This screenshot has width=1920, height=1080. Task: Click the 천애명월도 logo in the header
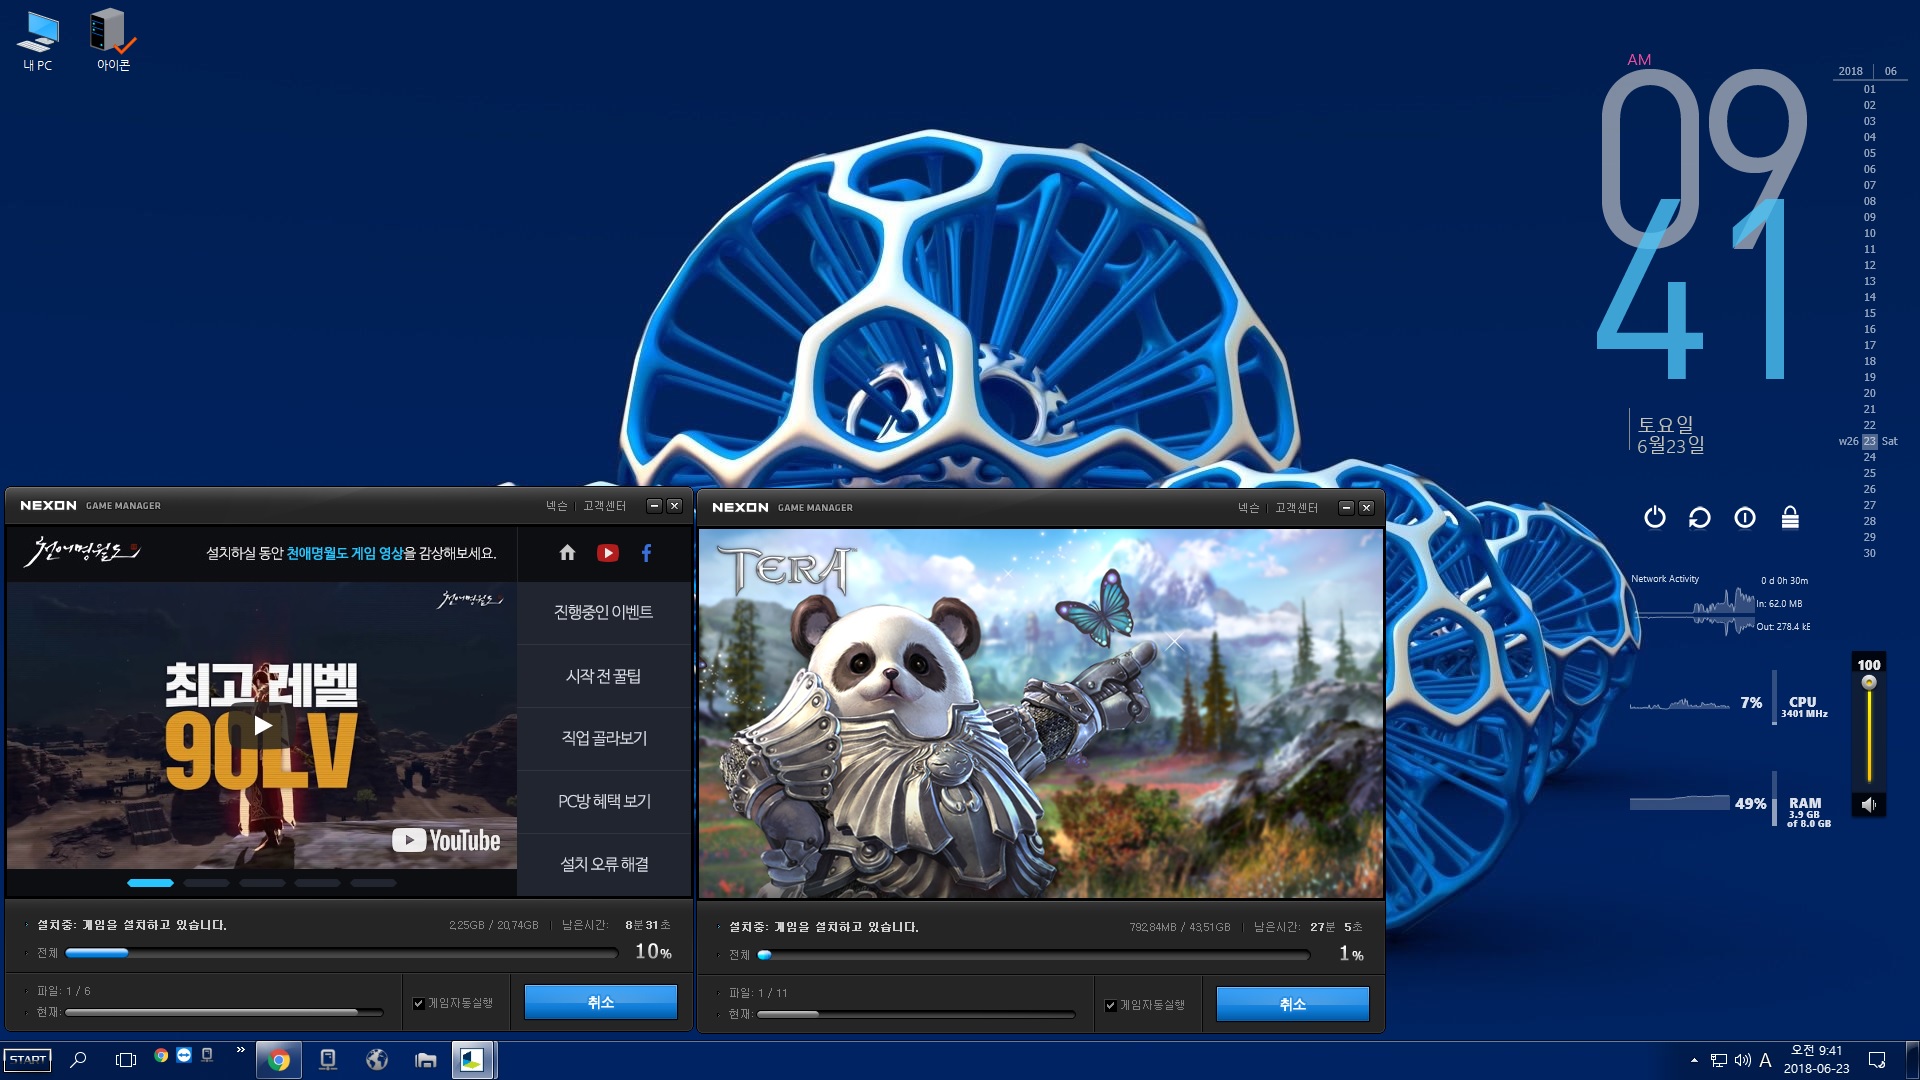click(x=82, y=551)
